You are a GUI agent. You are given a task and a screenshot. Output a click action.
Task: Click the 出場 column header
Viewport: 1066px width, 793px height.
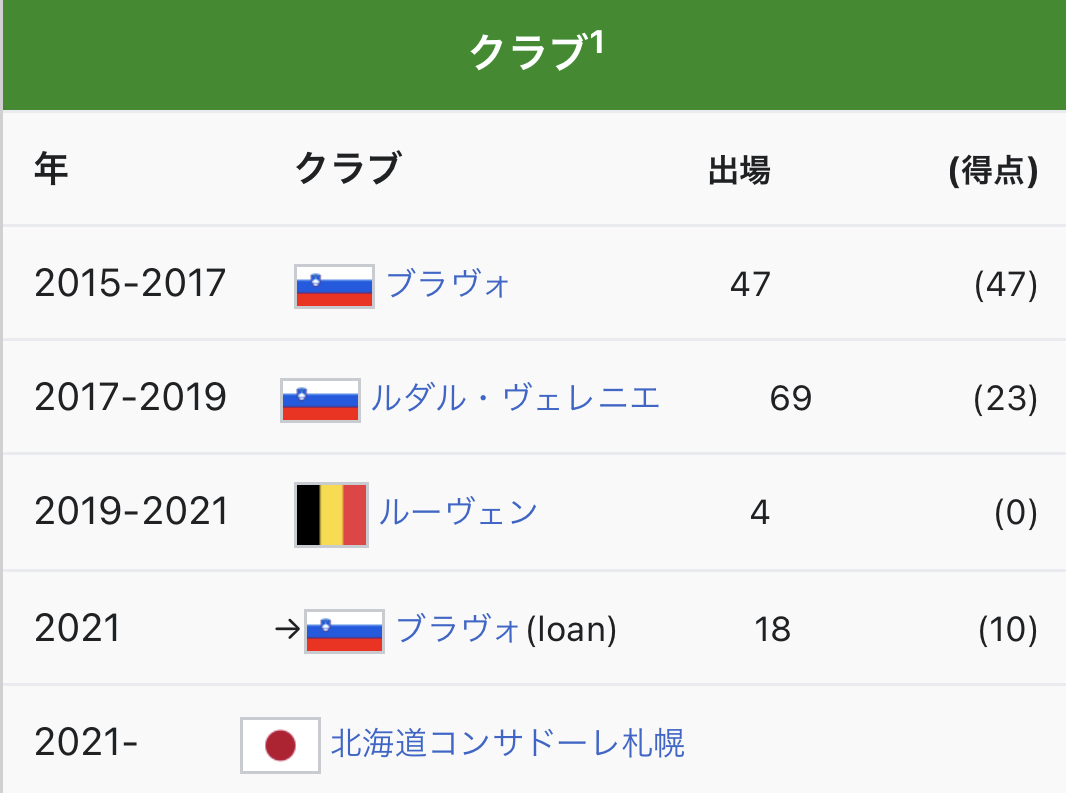click(739, 171)
